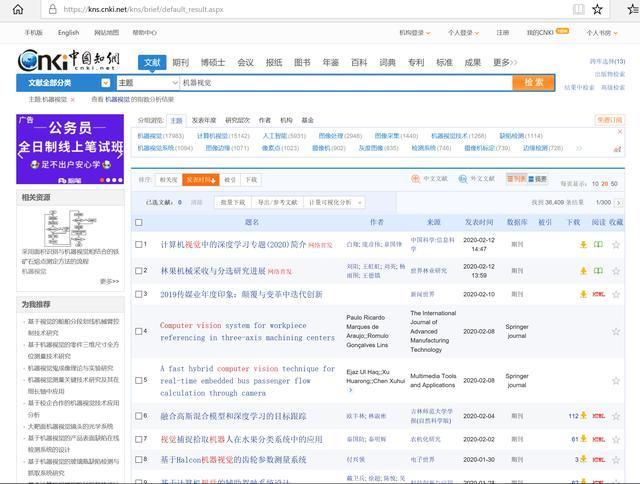
Task: Open the 主题 search field dropdown
Action: point(144,82)
